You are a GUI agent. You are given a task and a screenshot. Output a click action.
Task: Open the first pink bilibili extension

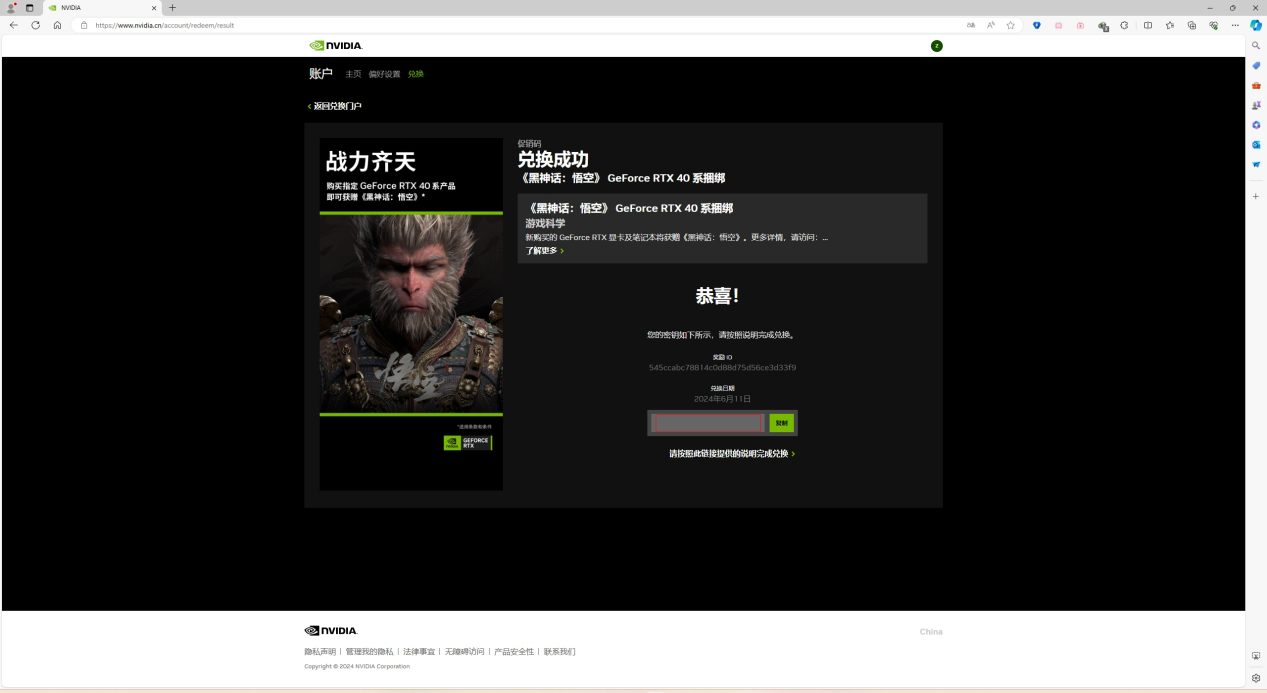click(1059, 25)
